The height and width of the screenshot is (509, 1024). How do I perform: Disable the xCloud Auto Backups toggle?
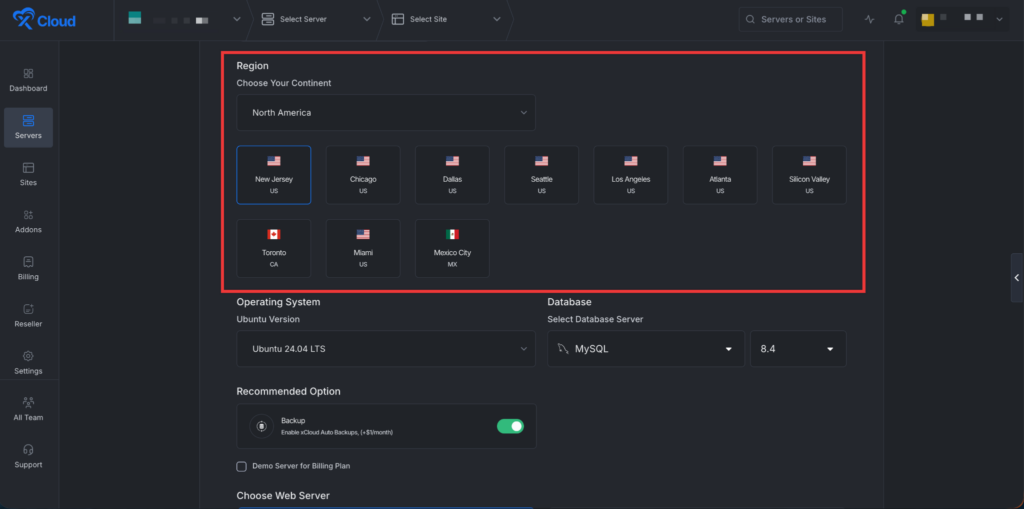pyautogui.click(x=510, y=426)
